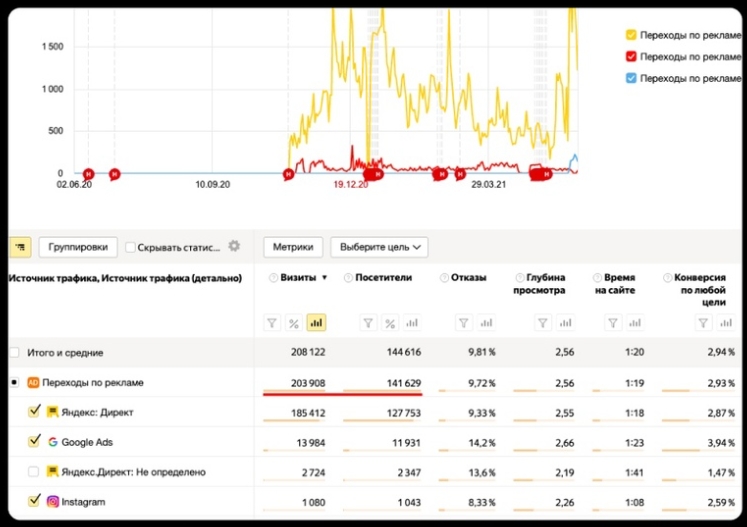747x527 pixels.
Task: Open the Выберите цель dropdown
Action: coord(379,247)
